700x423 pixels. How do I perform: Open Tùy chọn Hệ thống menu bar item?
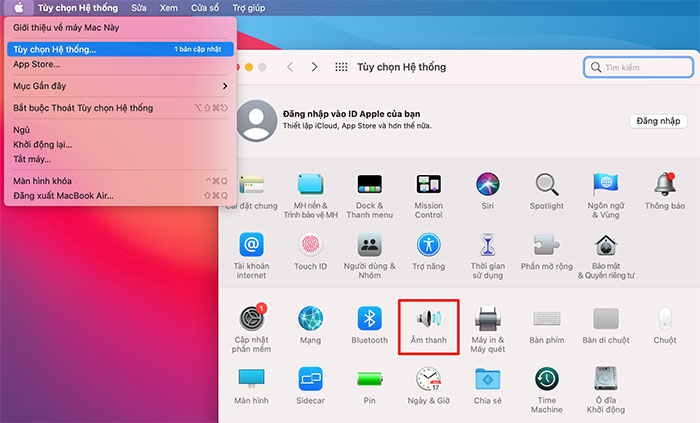pos(78,8)
